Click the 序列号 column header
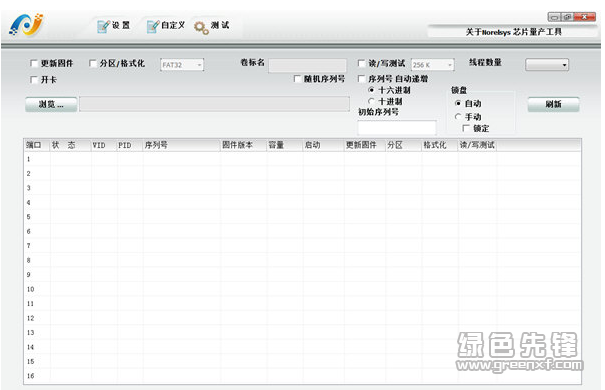The width and height of the screenshot is (605, 390). click(x=181, y=145)
